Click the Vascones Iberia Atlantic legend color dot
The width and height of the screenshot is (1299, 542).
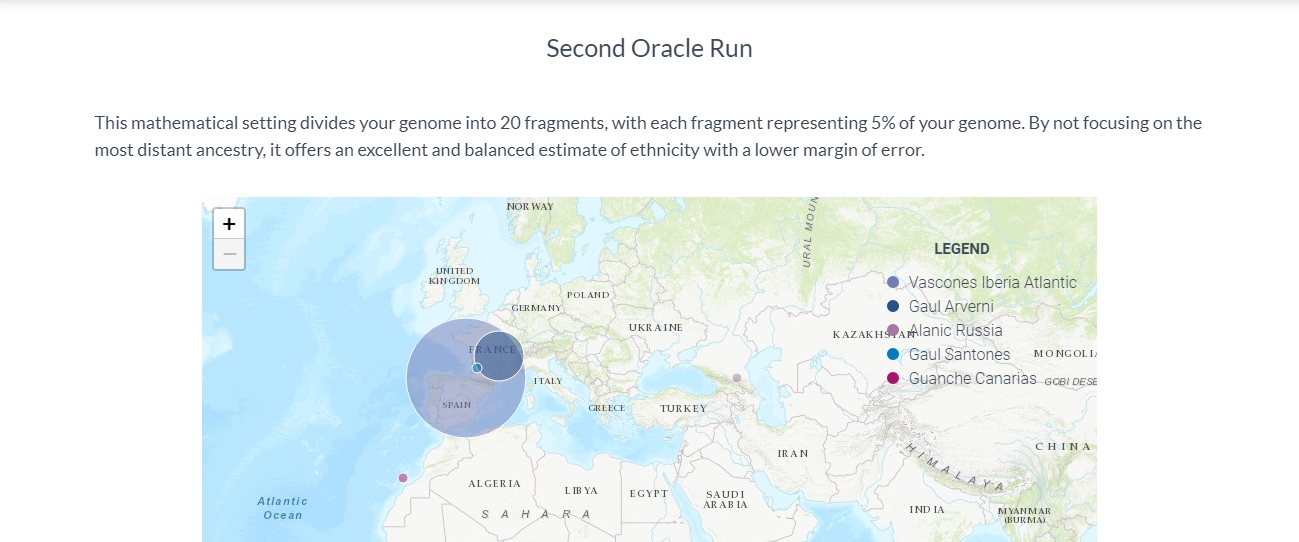(893, 282)
